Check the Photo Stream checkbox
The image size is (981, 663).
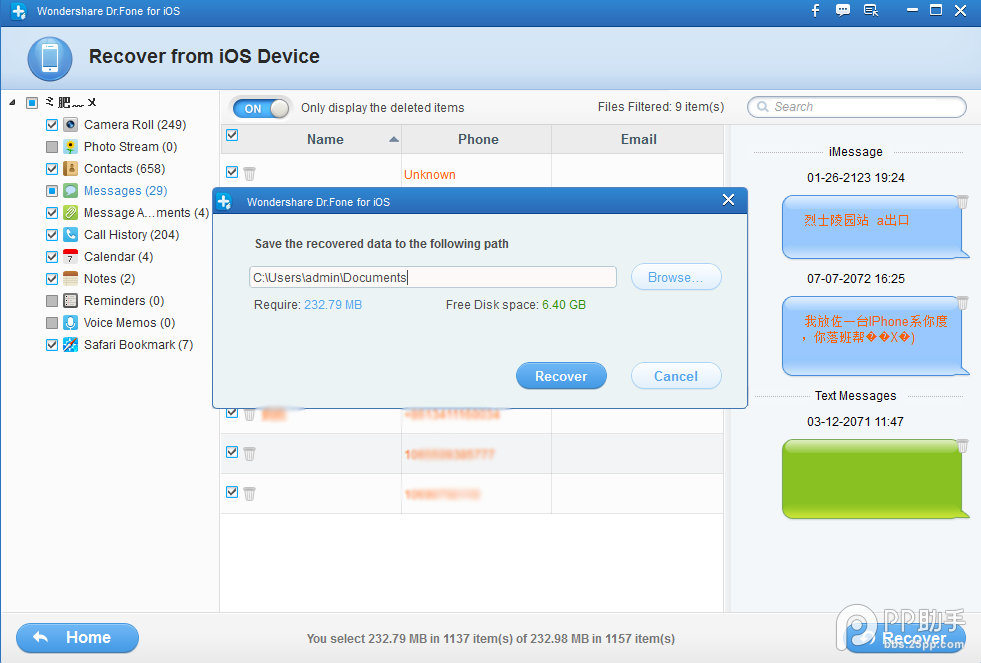point(52,146)
